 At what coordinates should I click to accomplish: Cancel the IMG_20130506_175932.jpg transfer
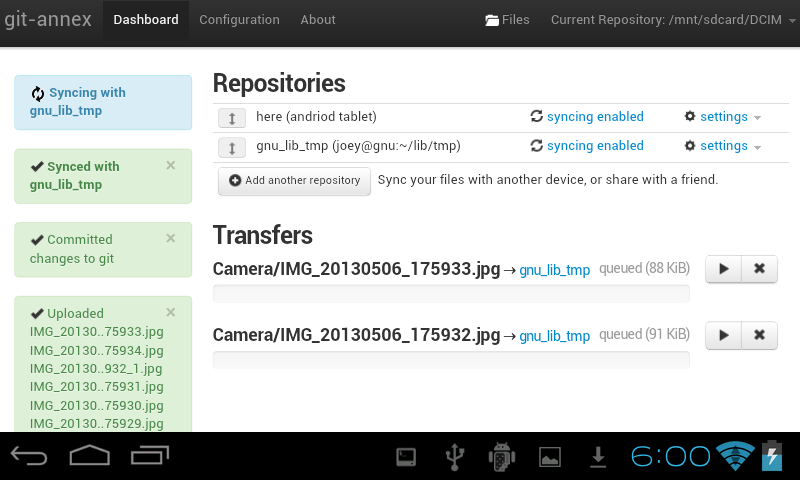tap(759, 335)
